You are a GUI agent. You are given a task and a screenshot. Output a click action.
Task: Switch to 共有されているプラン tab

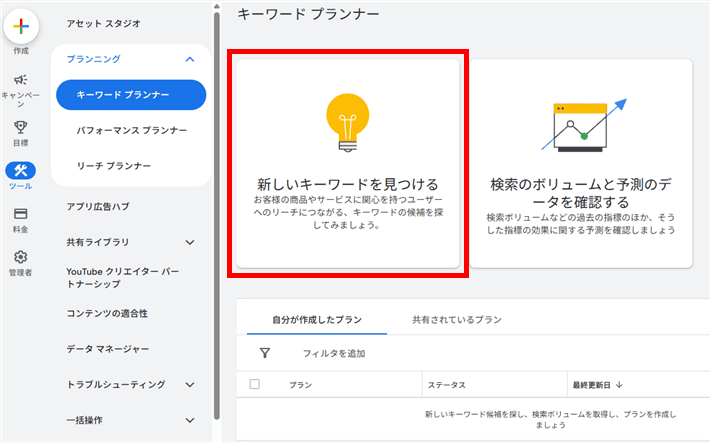tap(457, 320)
